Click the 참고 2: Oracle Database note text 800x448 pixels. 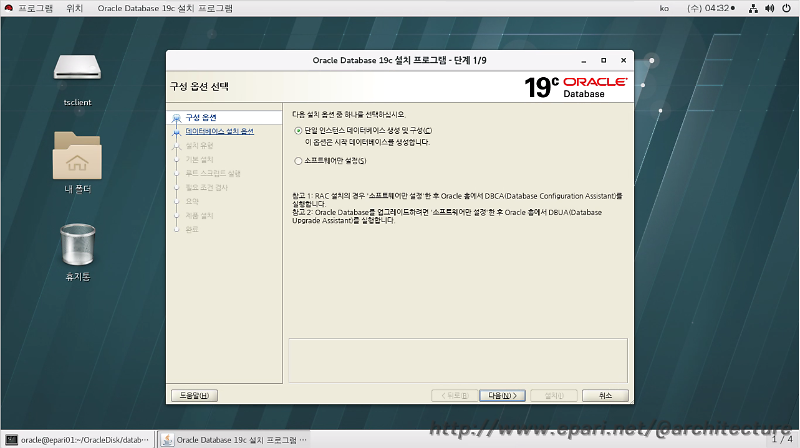click(x=447, y=216)
